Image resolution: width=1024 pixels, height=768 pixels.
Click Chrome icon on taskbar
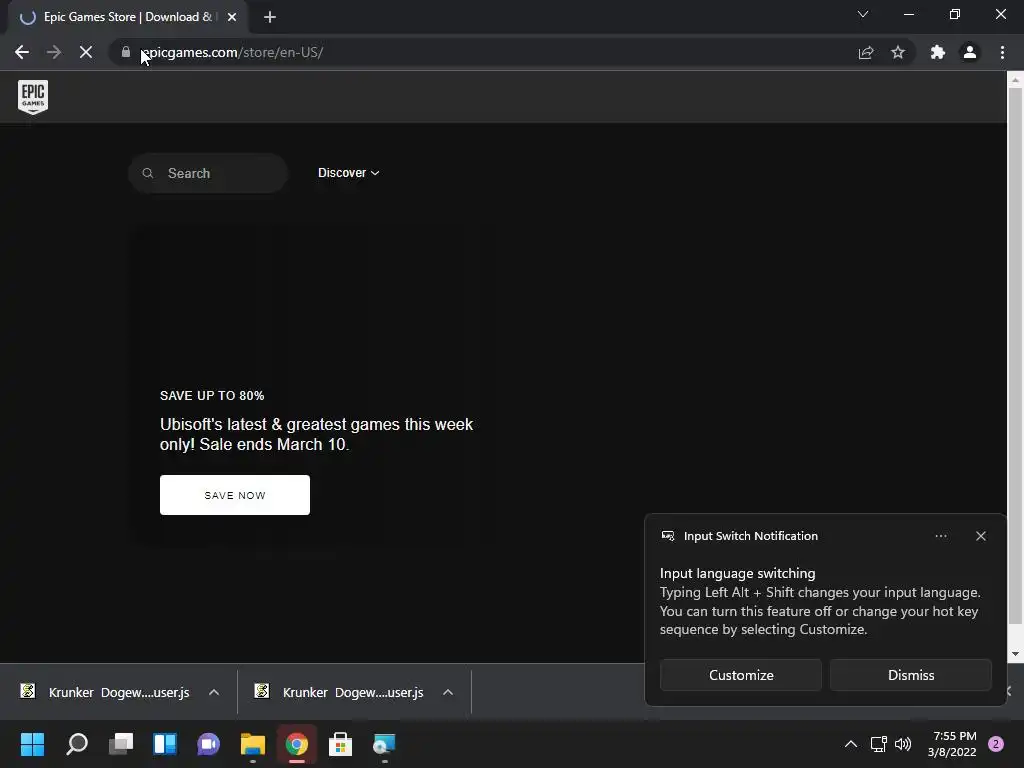tap(296, 744)
